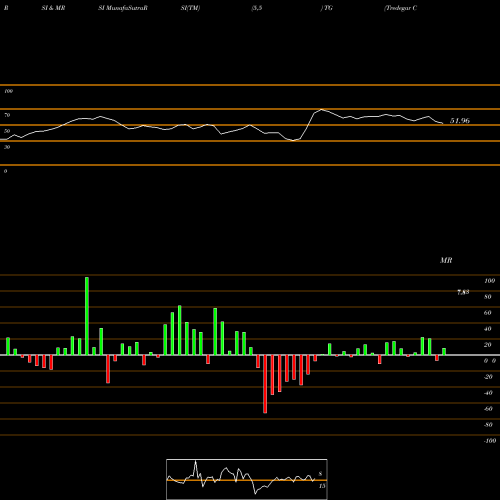
Task: Click the RSI value label 51.96
Action: (460, 121)
